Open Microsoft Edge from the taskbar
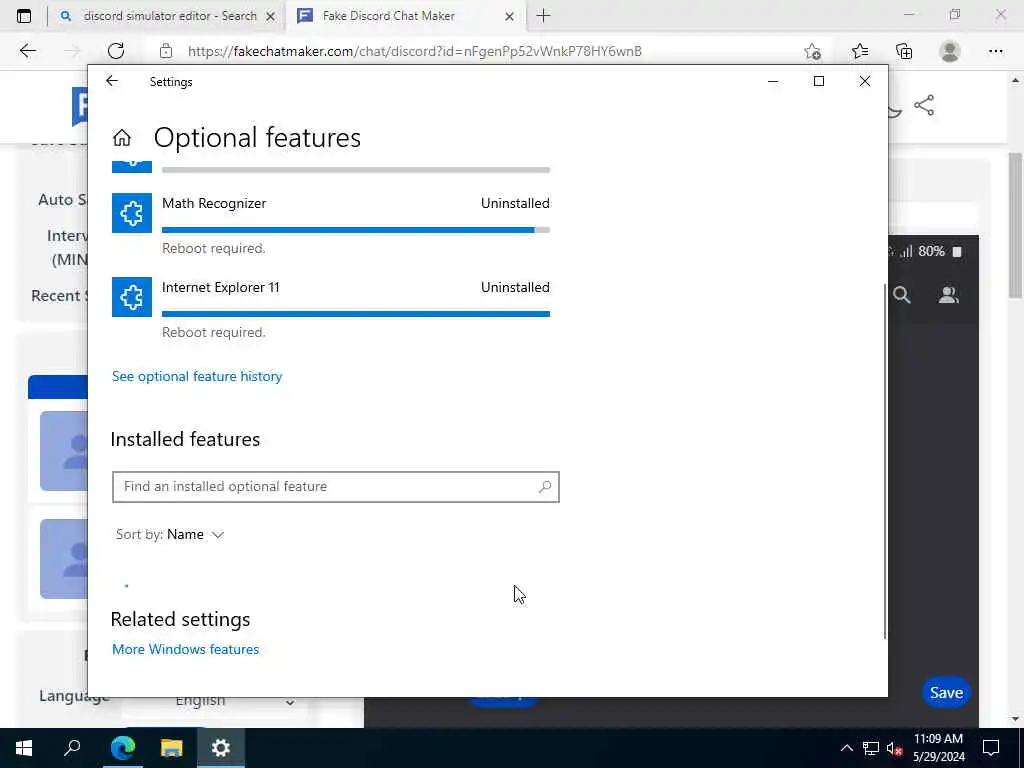The height and width of the screenshot is (768, 1024). [122, 748]
